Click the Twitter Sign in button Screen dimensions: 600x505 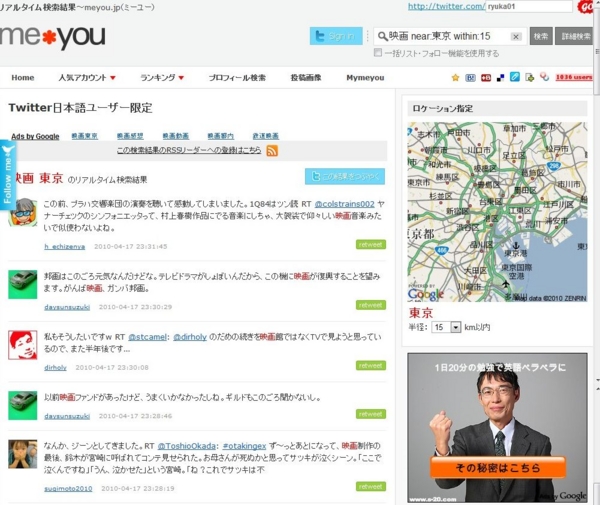pos(336,36)
